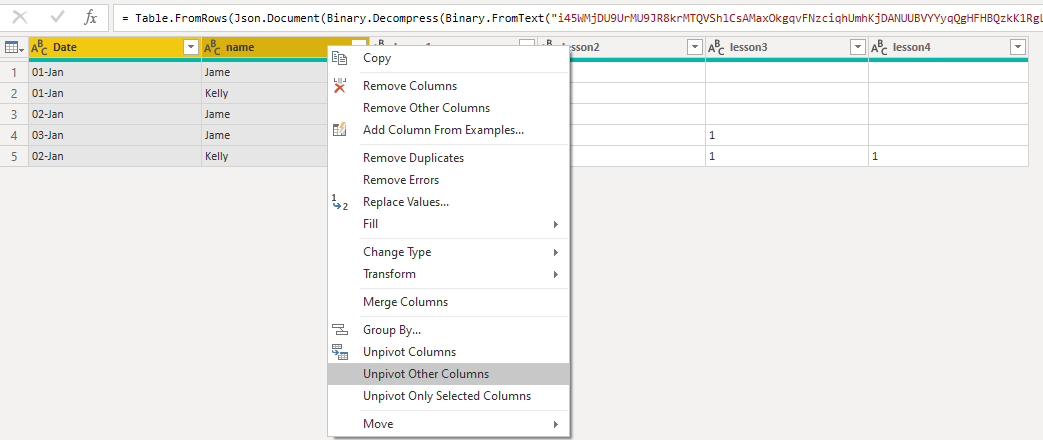1043x440 pixels.
Task: Select Merge Columns
Action: pyautogui.click(x=448, y=302)
